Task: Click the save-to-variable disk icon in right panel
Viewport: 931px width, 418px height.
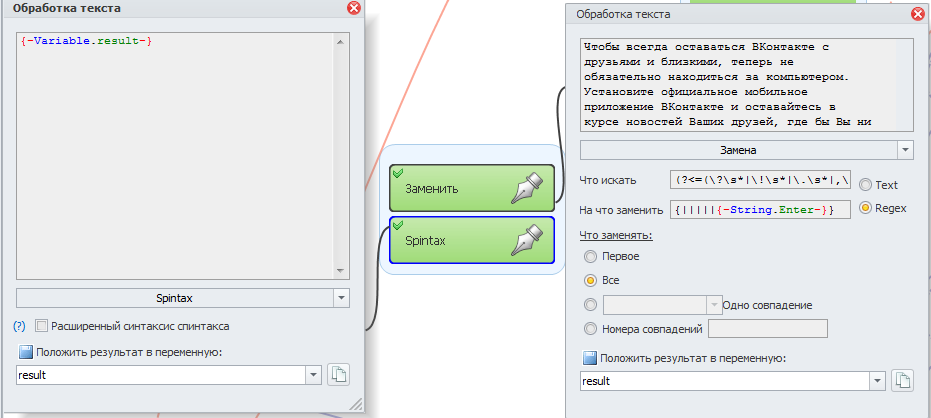Action: (590, 357)
